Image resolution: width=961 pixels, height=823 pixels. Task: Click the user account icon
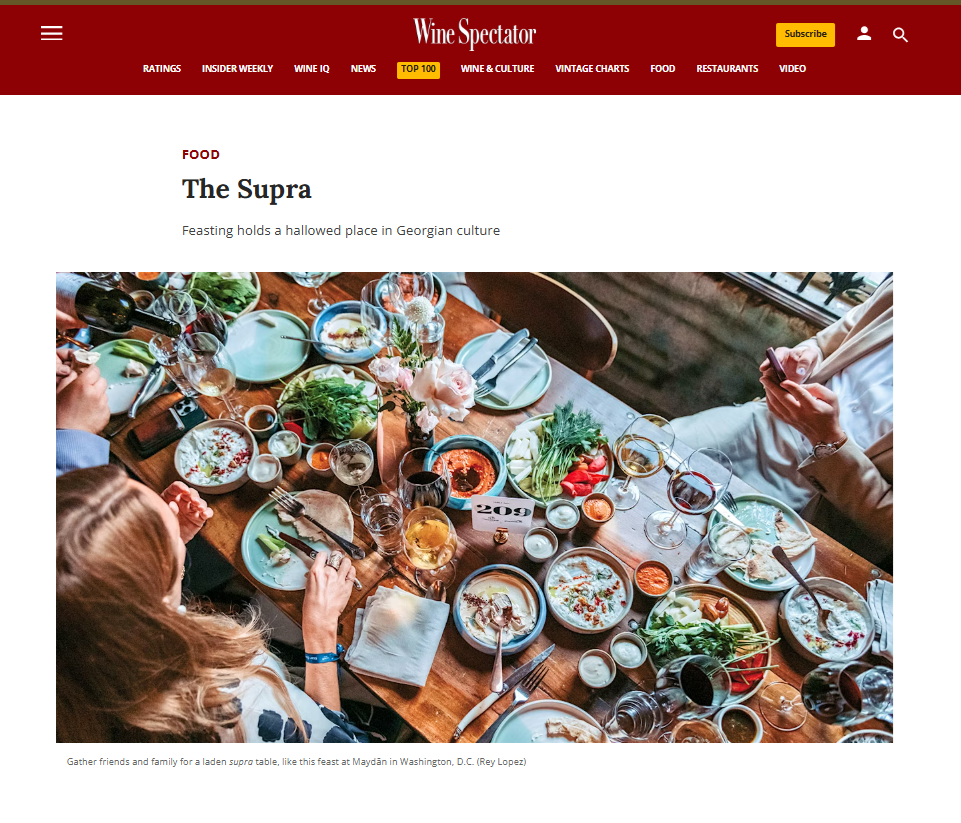tap(864, 34)
